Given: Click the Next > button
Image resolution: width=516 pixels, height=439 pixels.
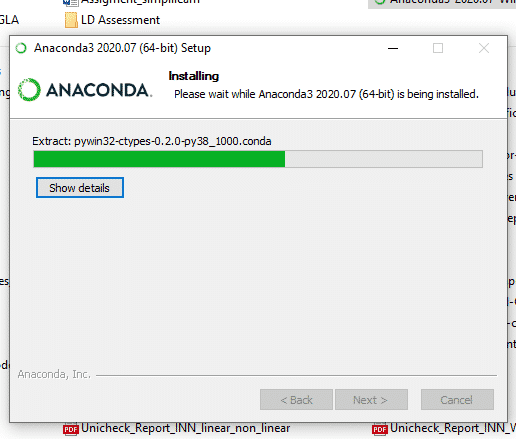Looking at the screenshot, I should pyautogui.click(x=371, y=400).
